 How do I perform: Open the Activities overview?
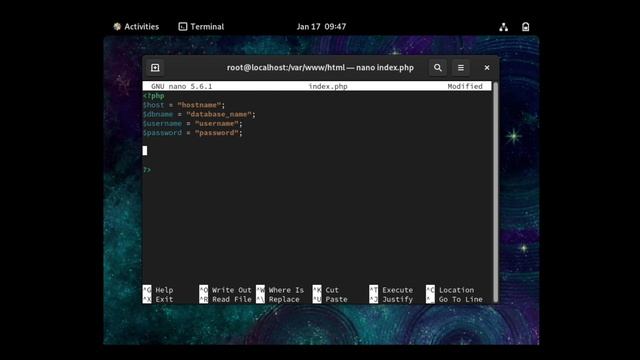[x=136, y=27]
